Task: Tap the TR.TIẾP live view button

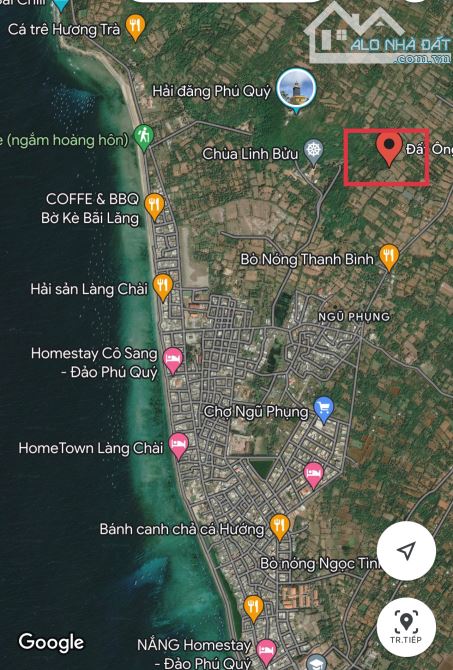Action: click(406, 627)
